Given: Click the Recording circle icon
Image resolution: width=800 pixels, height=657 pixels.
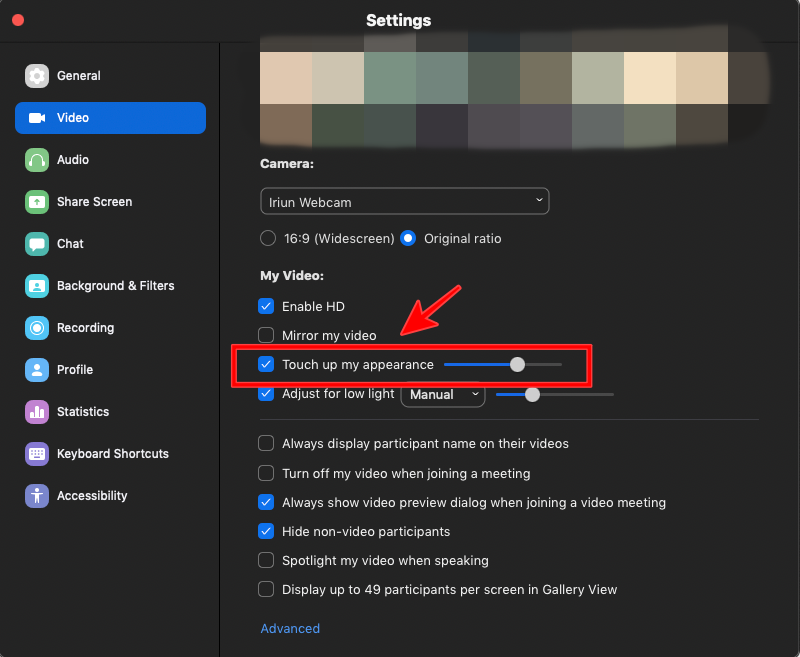Looking at the screenshot, I should click(37, 328).
